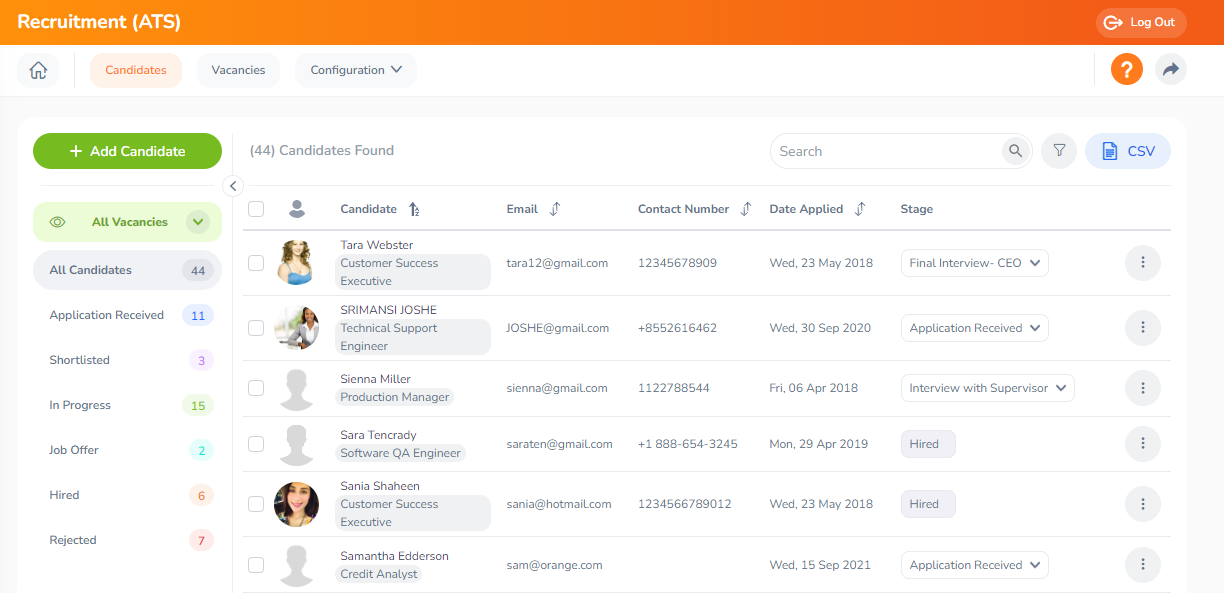
Task: Open the candidate filter funnel icon
Action: click(1059, 151)
